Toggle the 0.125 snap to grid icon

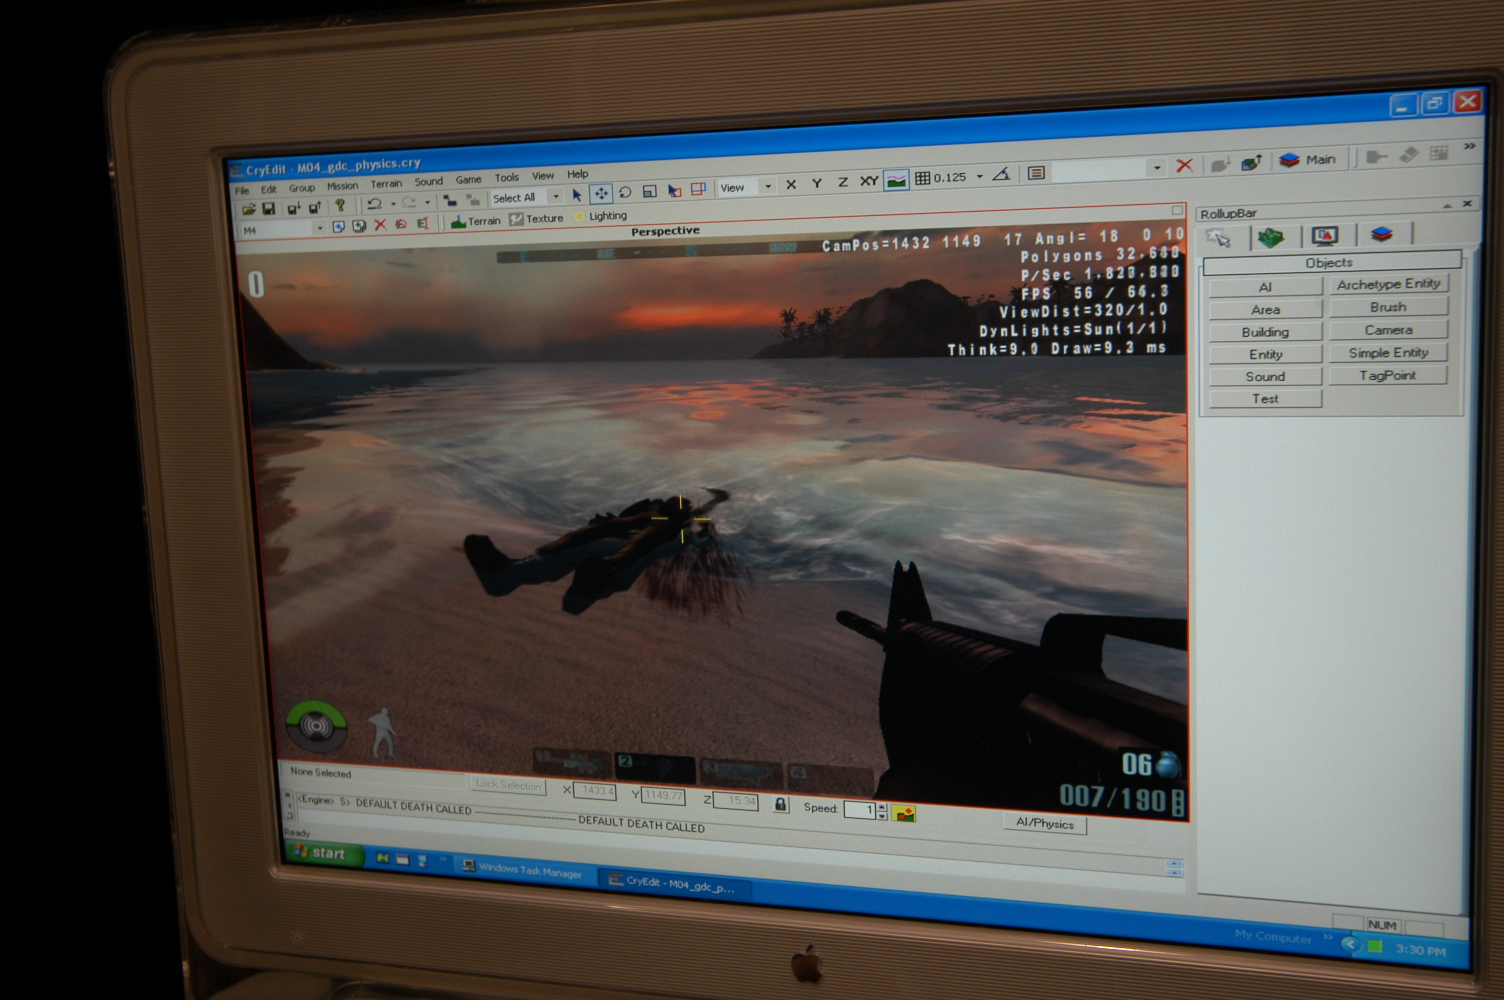[923, 178]
